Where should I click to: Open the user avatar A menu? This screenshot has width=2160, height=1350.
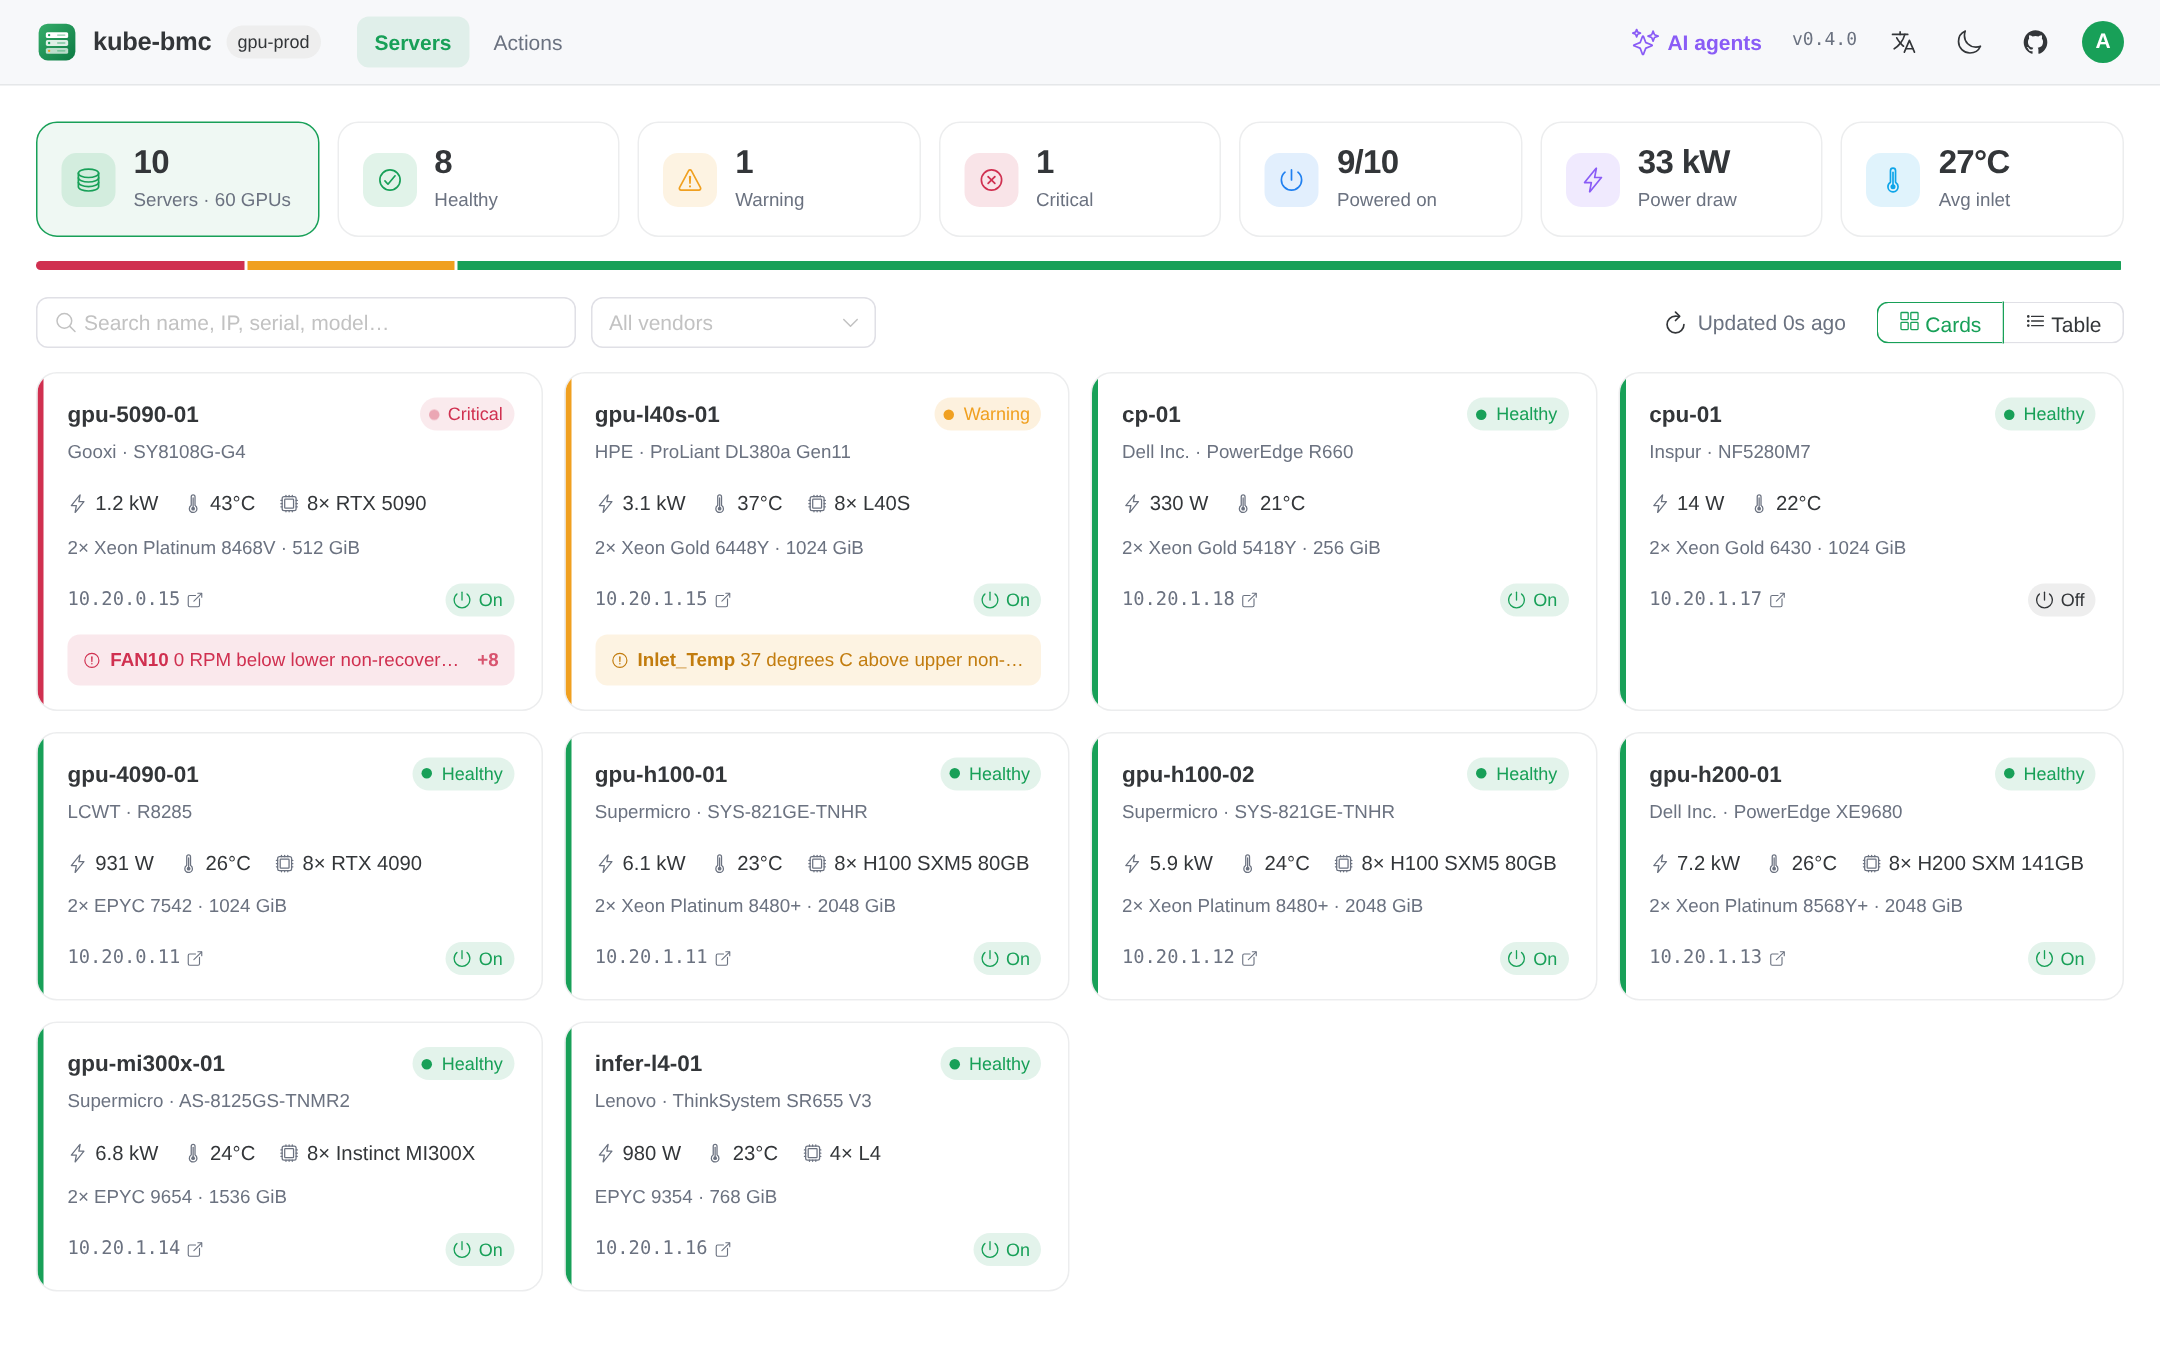[x=2102, y=42]
